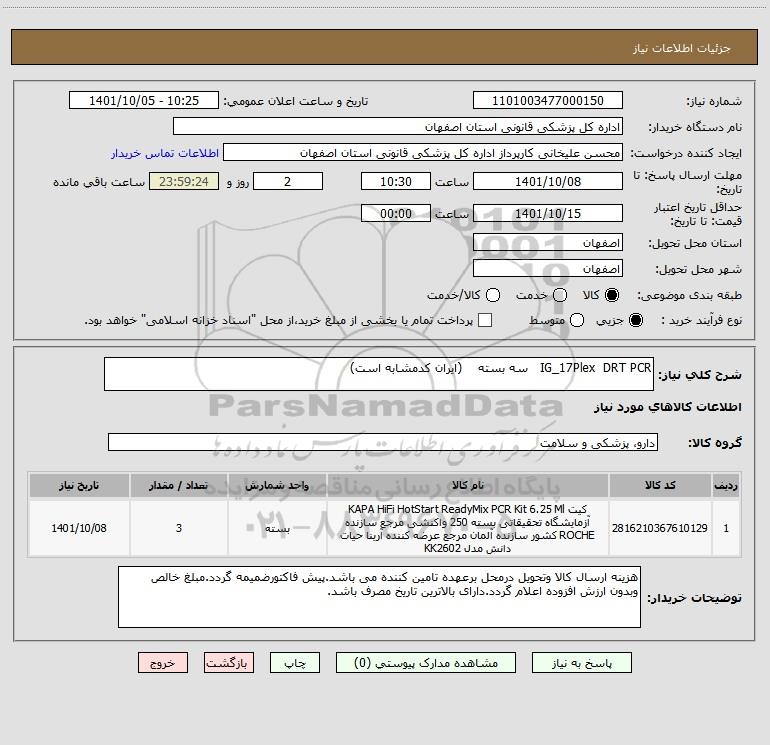The height and width of the screenshot is (745, 770).
Task: Open the اطلاعات تماس خریدار link
Action: click(x=165, y=153)
